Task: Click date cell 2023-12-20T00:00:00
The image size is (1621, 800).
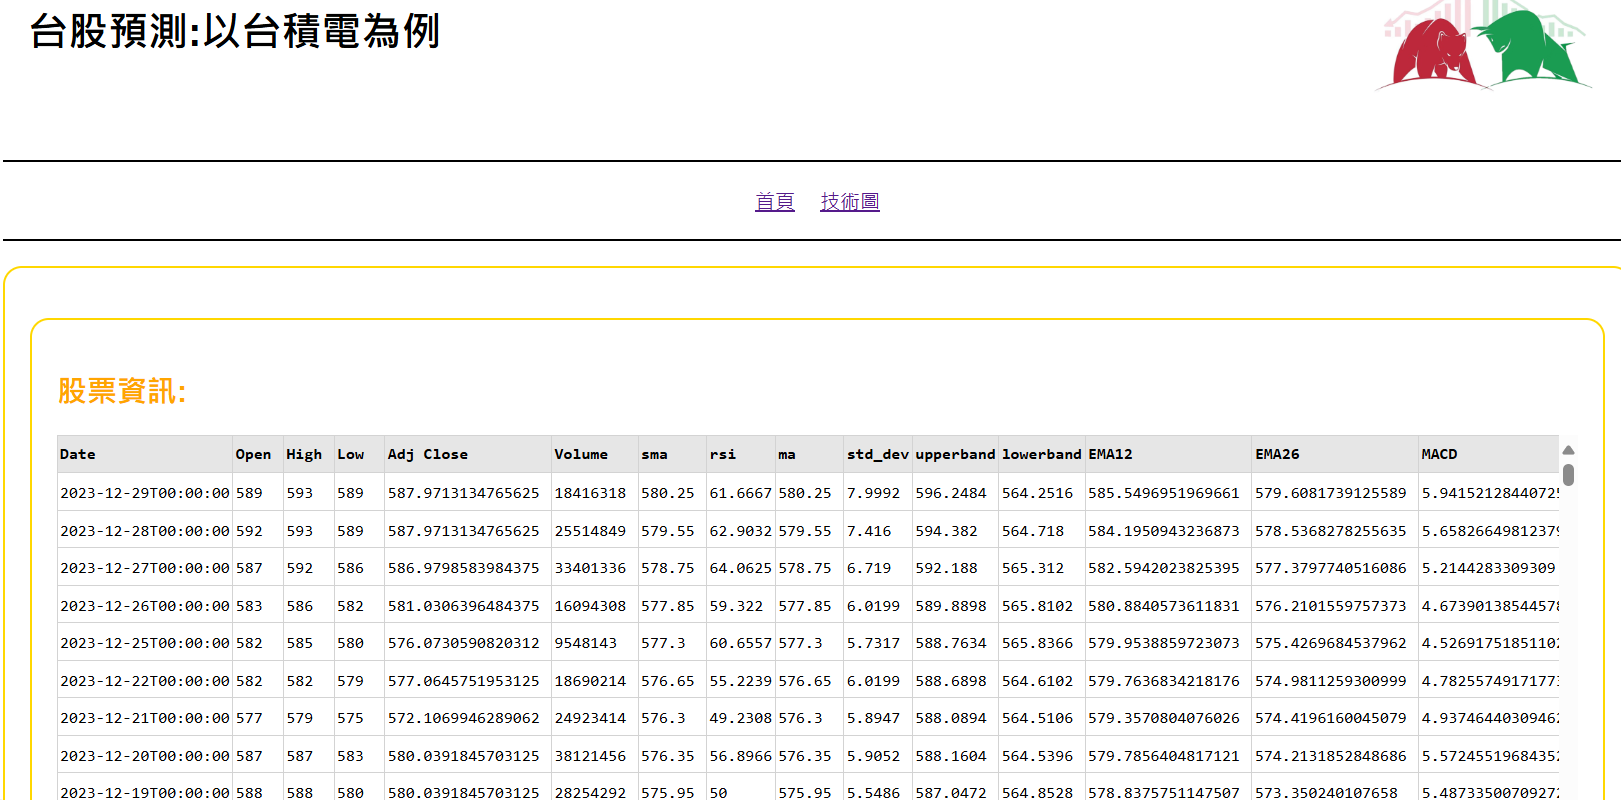Action: coord(145,756)
